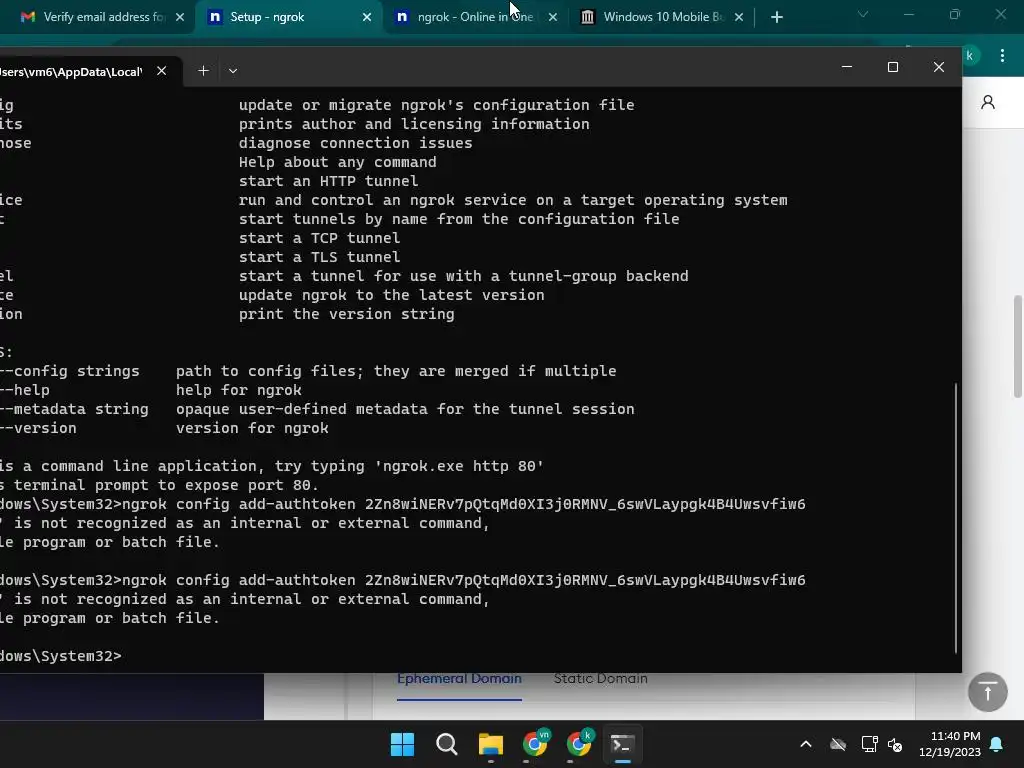
Task: Click the "'ngrok.exe http 80'" text
Action: pos(458,466)
